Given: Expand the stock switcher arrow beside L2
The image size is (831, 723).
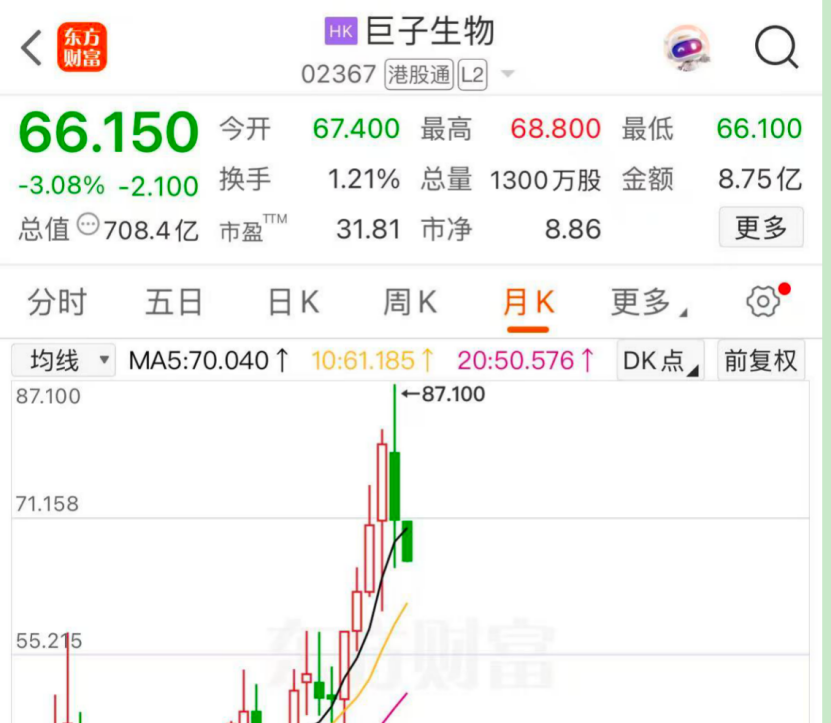Looking at the screenshot, I should [x=508, y=74].
